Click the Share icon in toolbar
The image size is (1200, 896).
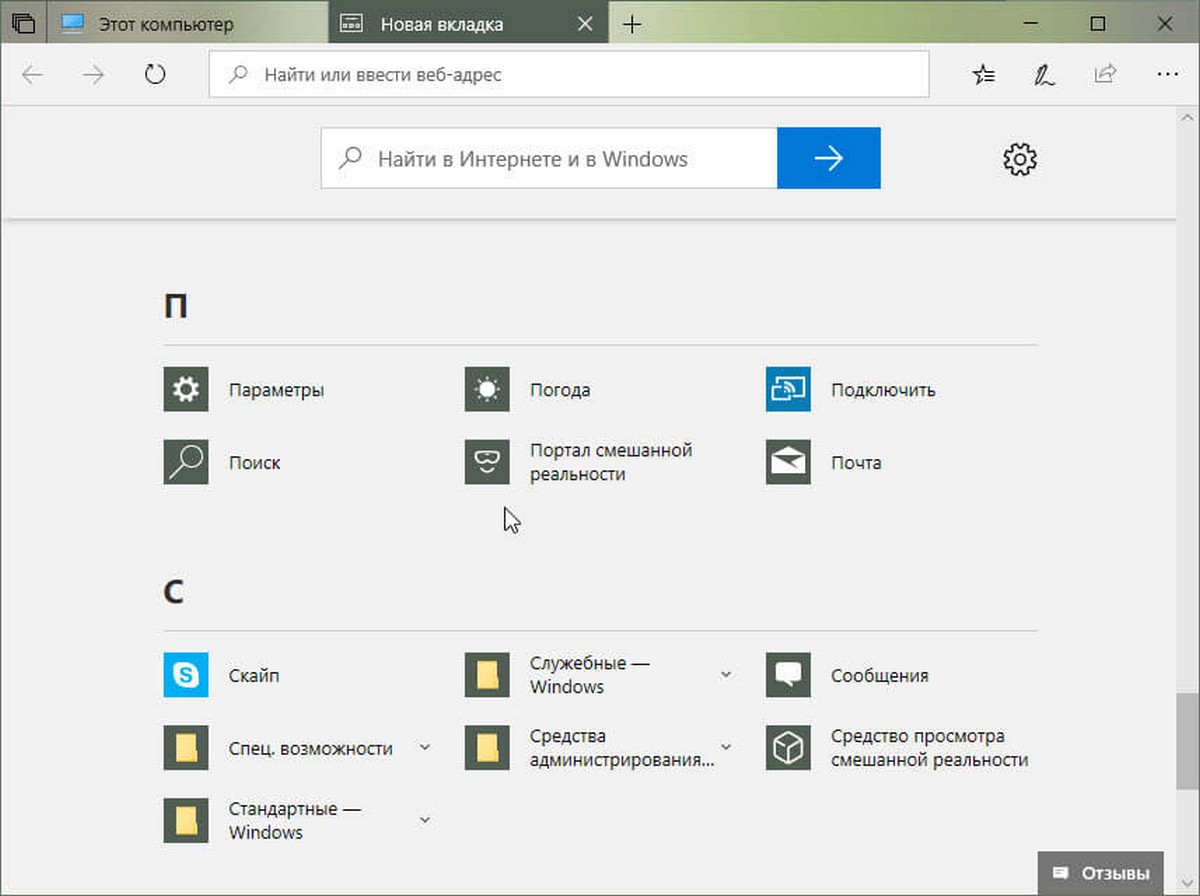click(x=1105, y=74)
